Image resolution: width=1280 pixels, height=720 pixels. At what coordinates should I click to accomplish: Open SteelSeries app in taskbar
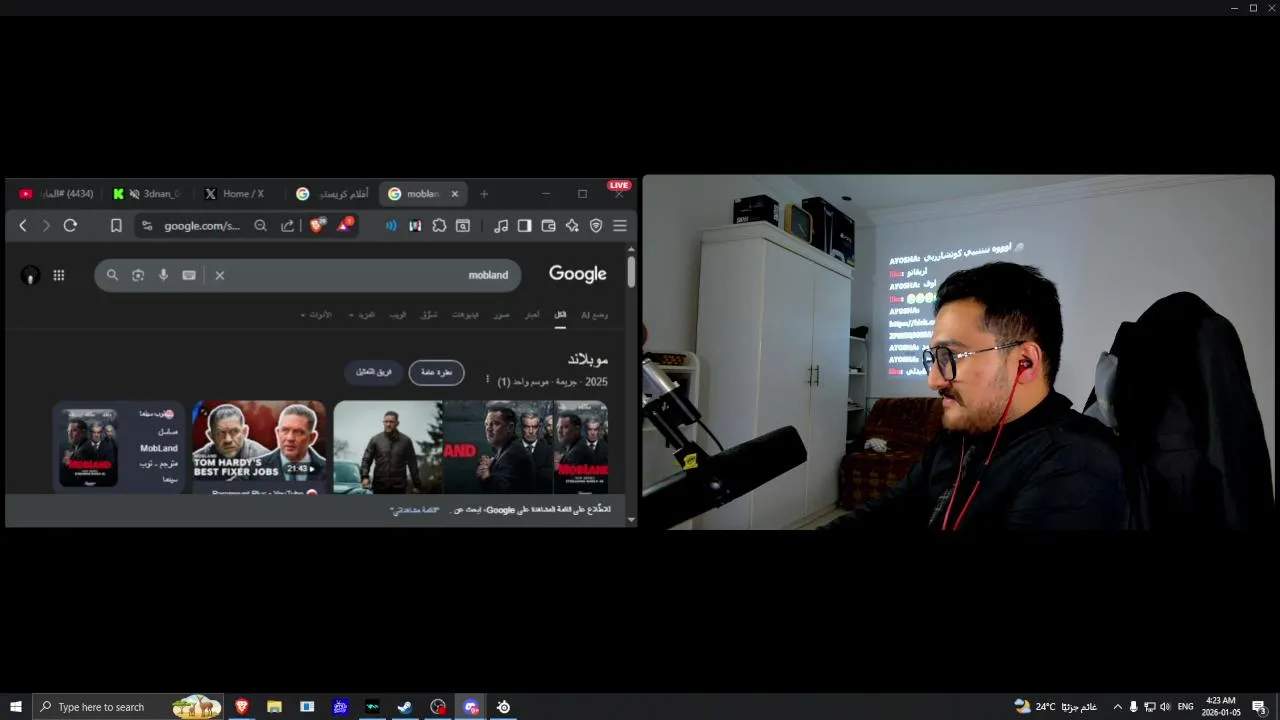[x=504, y=707]
